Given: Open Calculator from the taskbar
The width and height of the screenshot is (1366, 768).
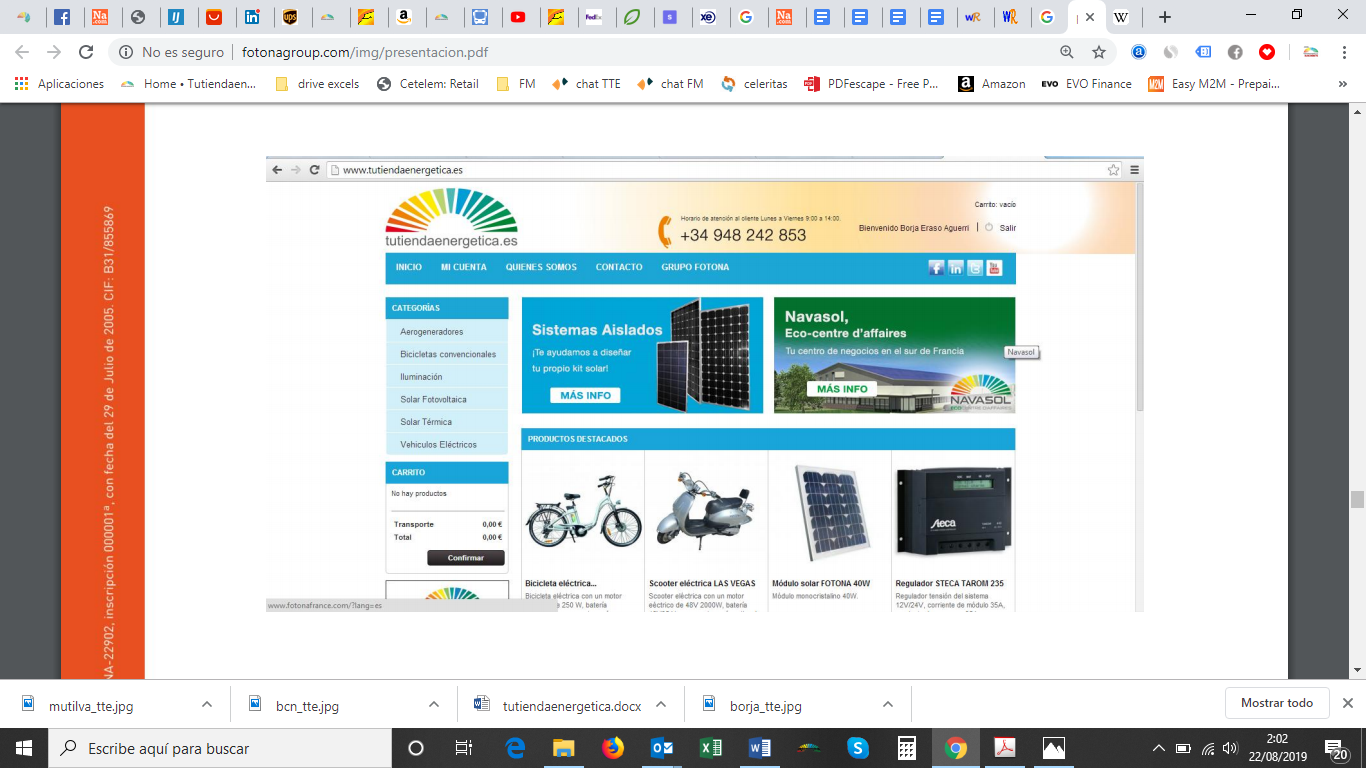Looking at the screenshot, I should tap(907, 748).
